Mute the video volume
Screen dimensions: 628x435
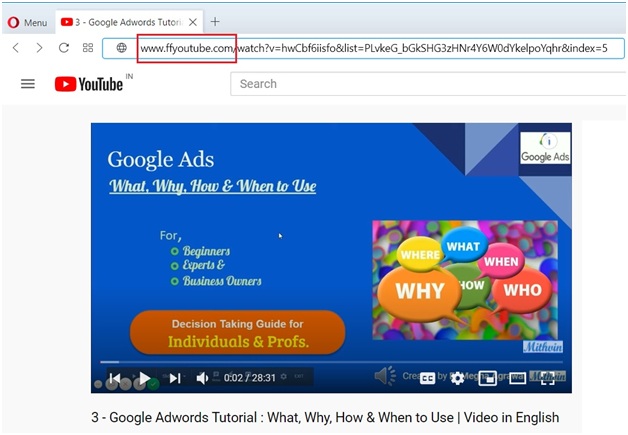tap(202, 378)
